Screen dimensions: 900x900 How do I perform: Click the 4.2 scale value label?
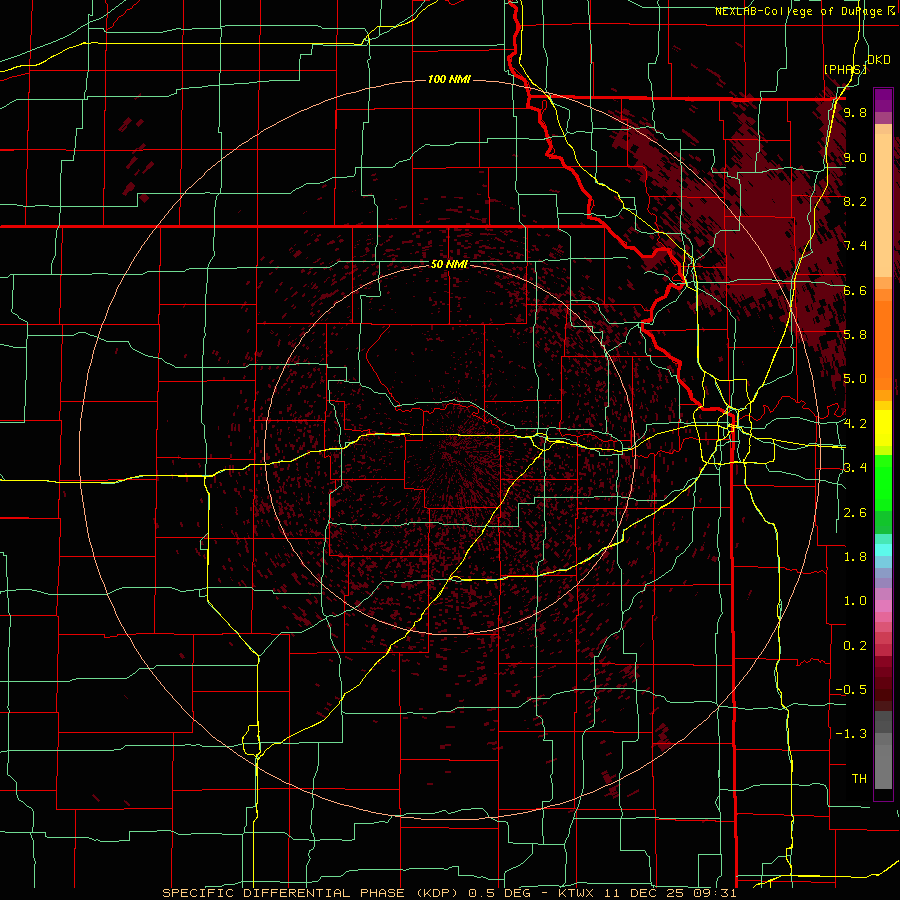[855, 424]
